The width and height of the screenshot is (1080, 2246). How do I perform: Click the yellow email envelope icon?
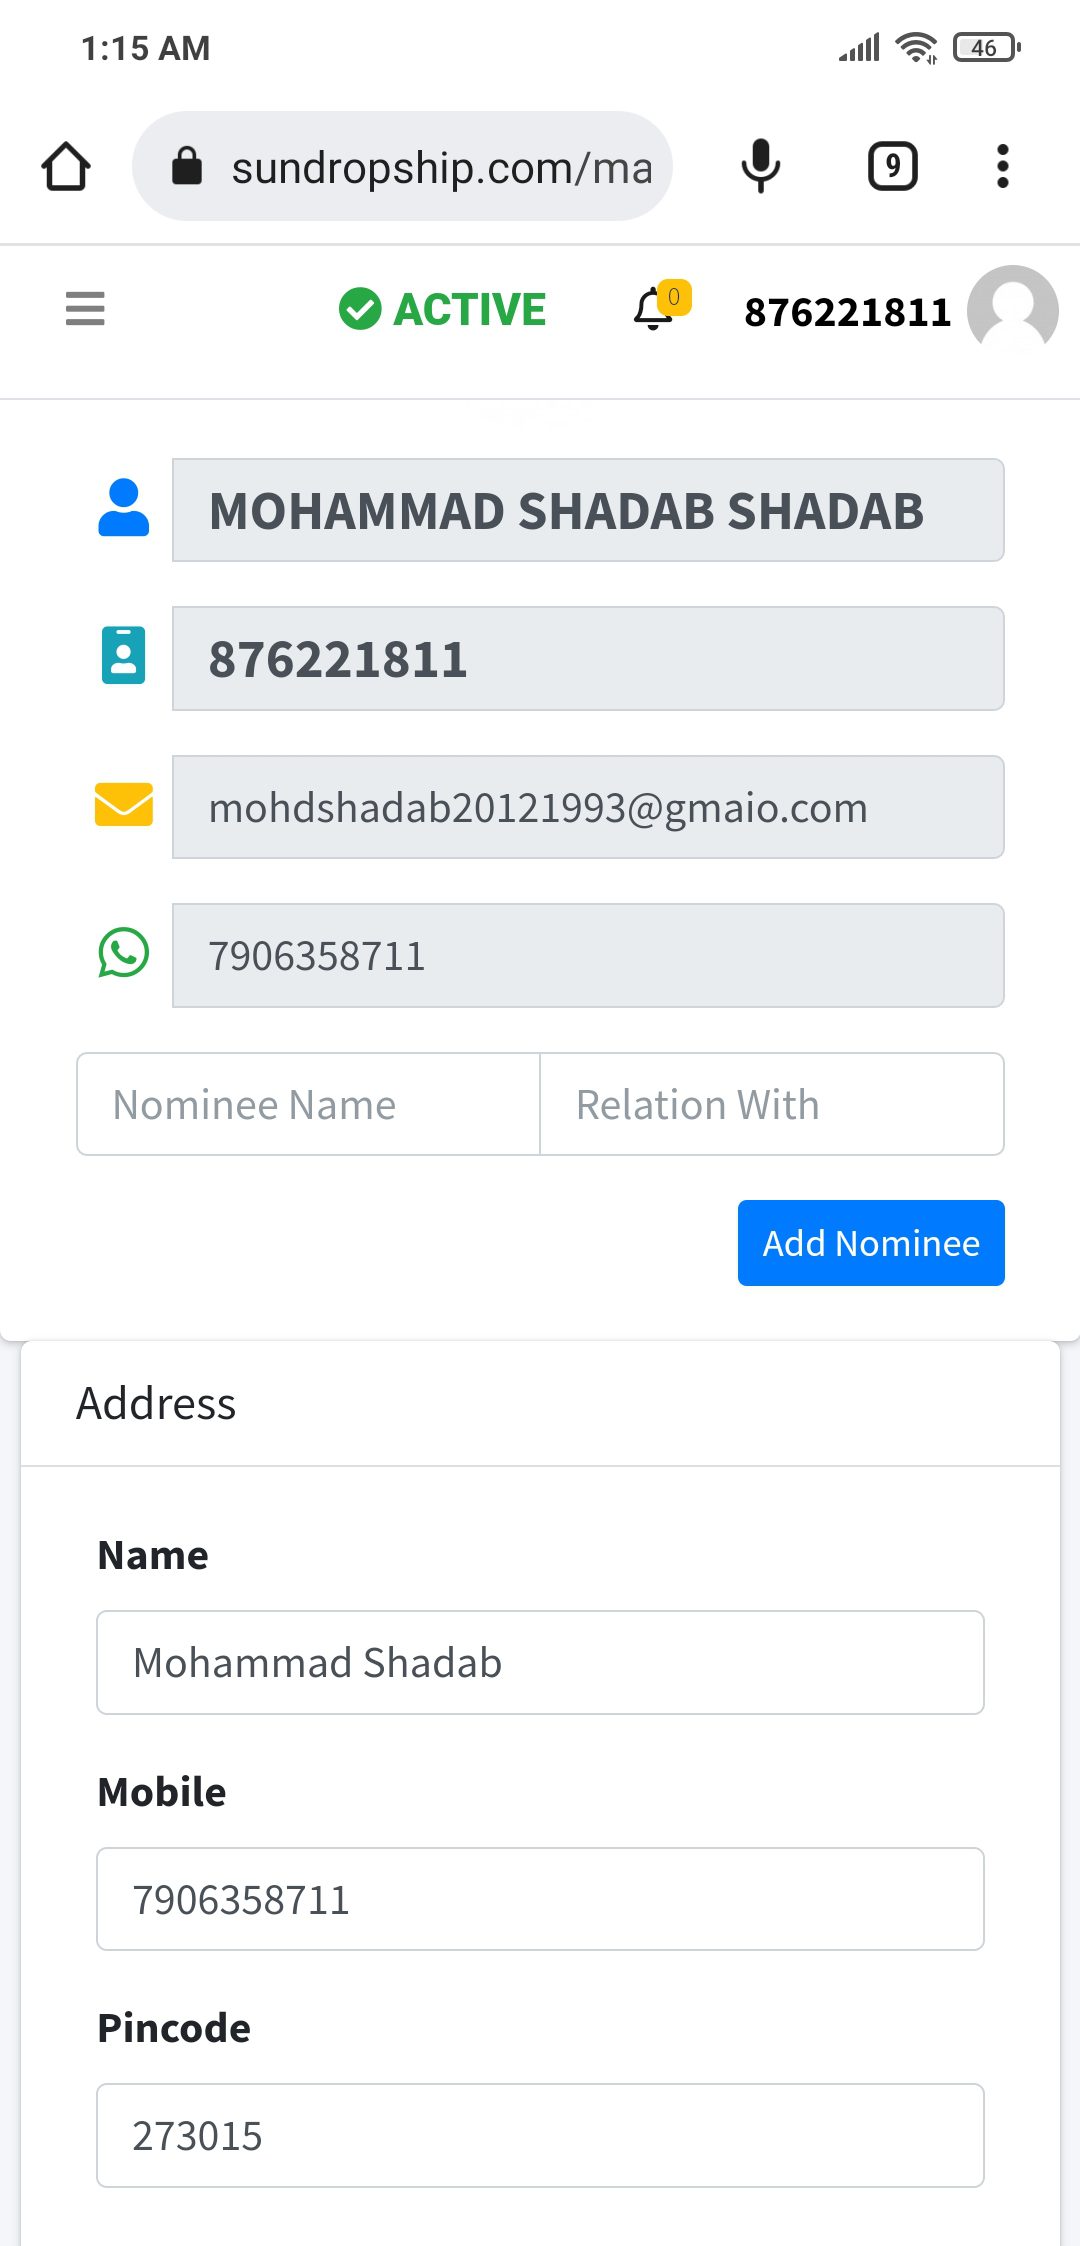click(124, 805)
